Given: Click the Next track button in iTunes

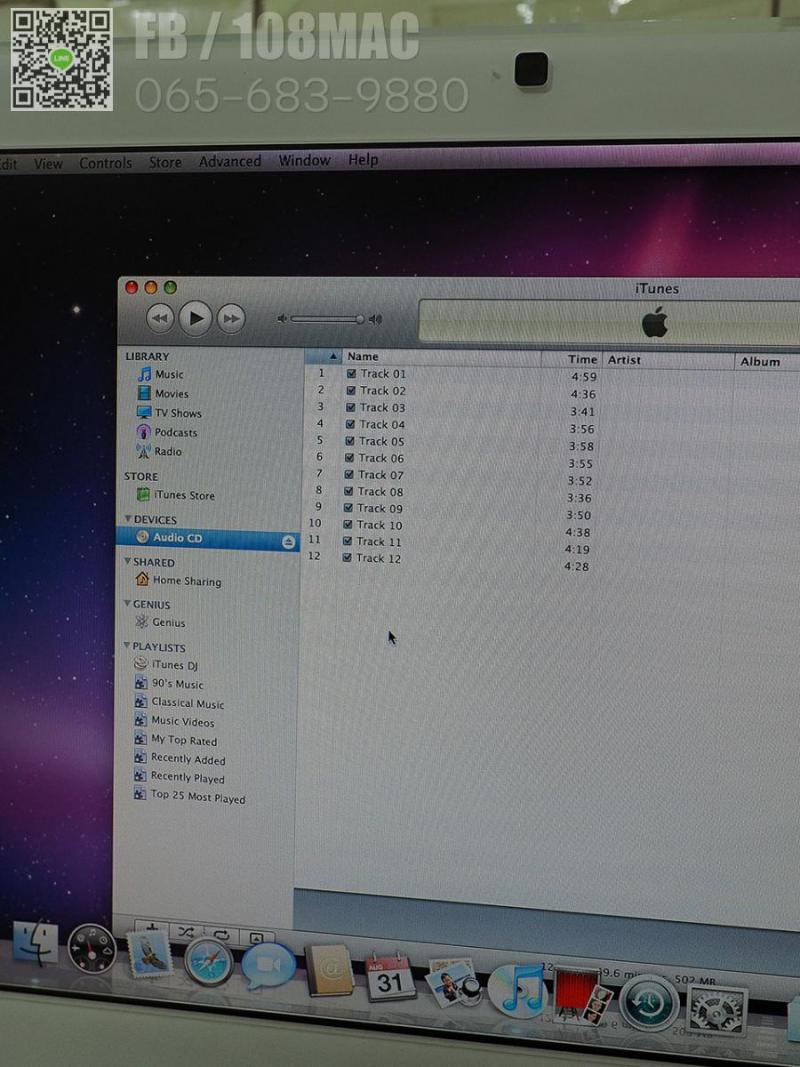Looking at the screenshot, I should (231, 318).
